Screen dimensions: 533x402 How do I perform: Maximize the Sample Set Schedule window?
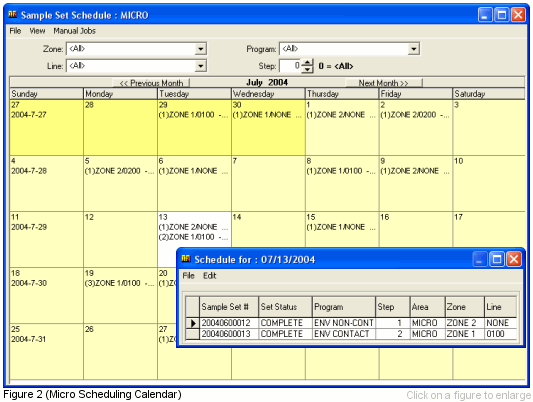[502, 15]
